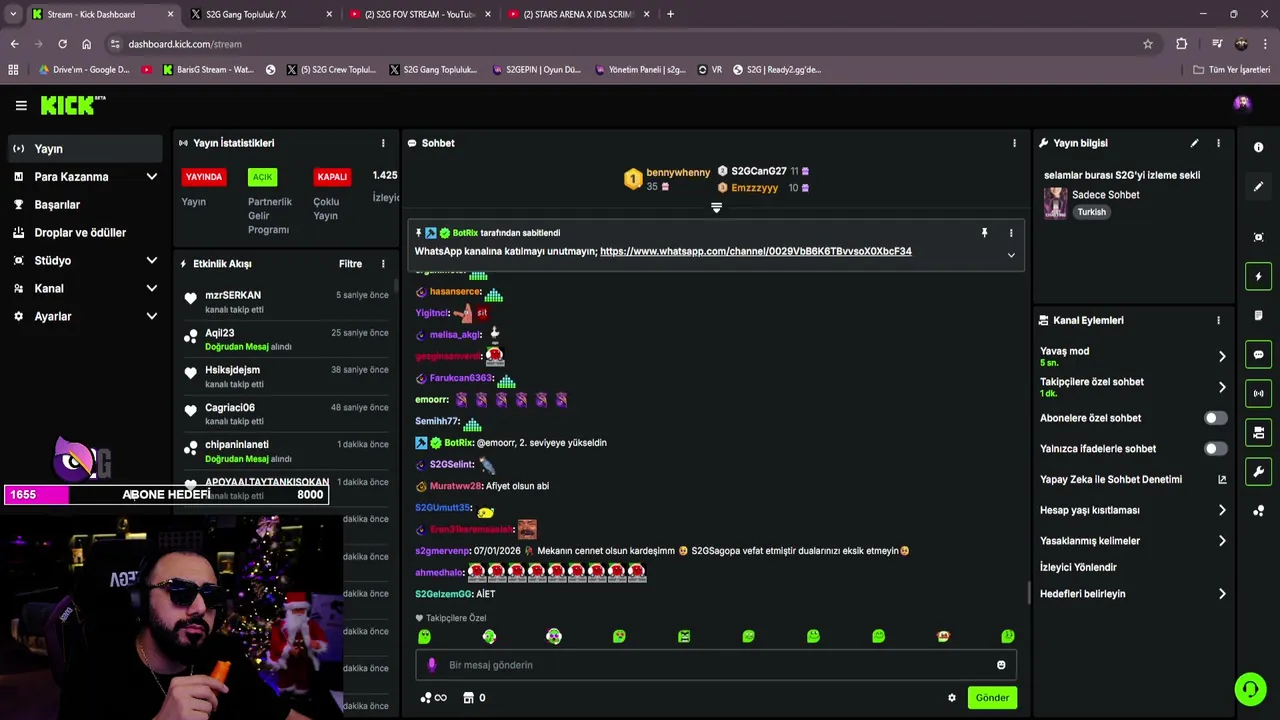This screenshot has height=720, width=1280.
Task: Open a new browser tab
Action: coord(670,14)
